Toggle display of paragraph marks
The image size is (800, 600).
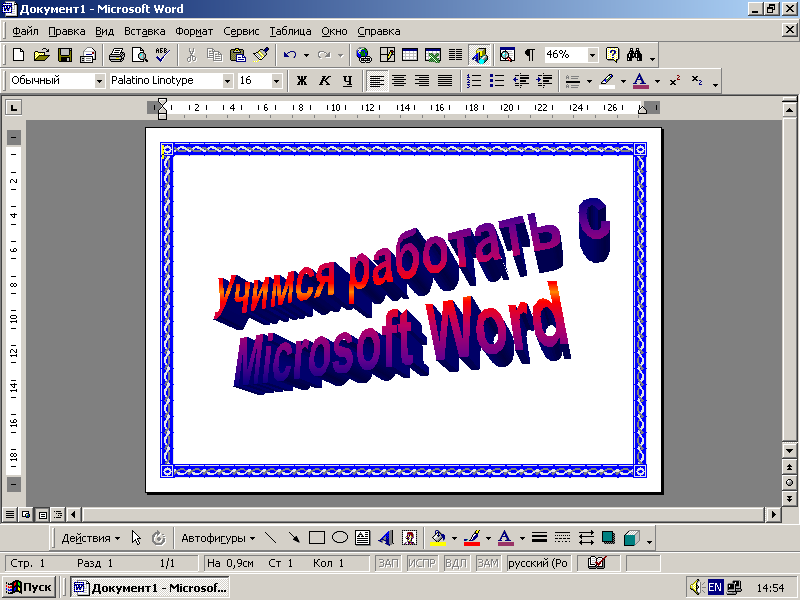pos(530,55)
